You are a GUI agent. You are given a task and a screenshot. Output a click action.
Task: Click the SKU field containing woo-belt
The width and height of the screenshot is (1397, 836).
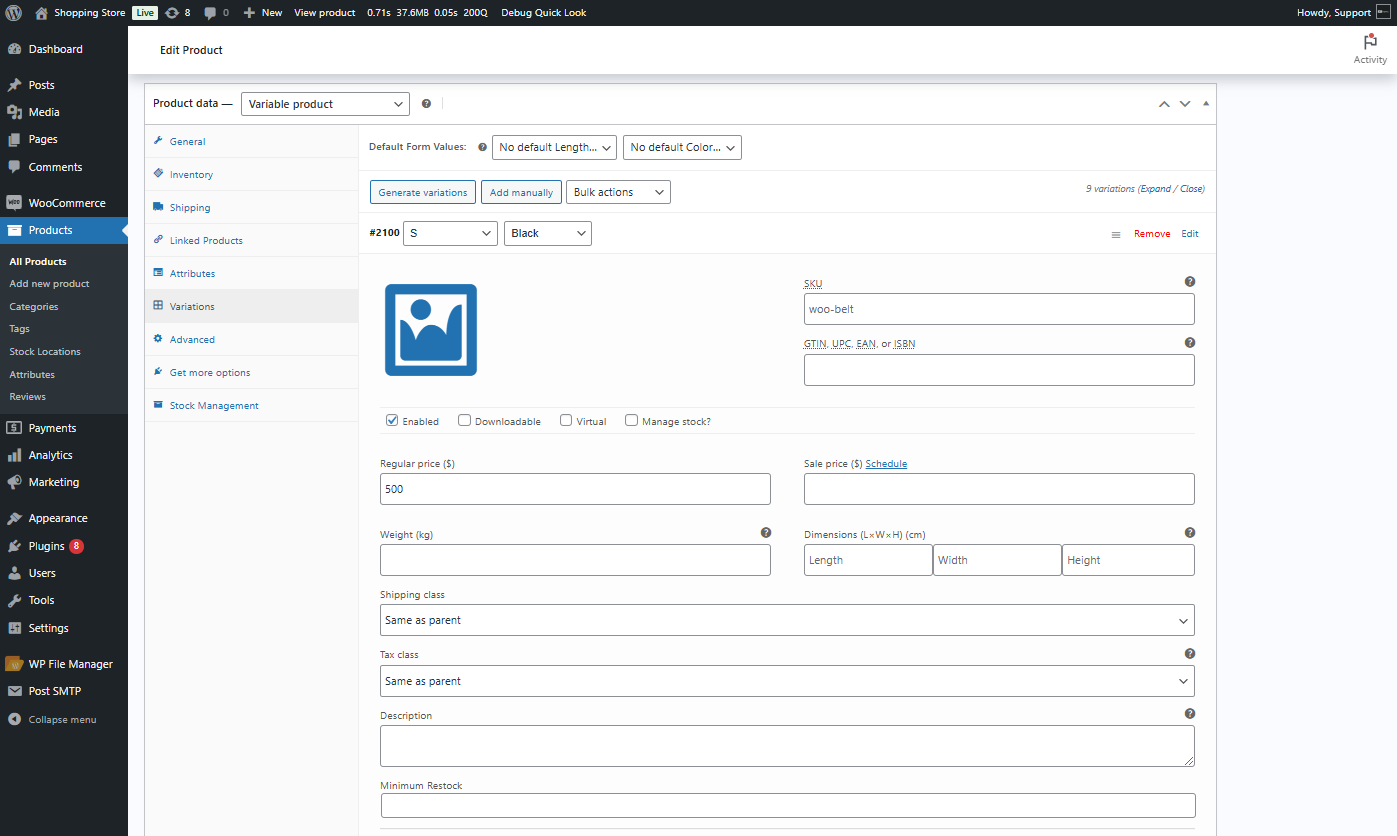999,309
